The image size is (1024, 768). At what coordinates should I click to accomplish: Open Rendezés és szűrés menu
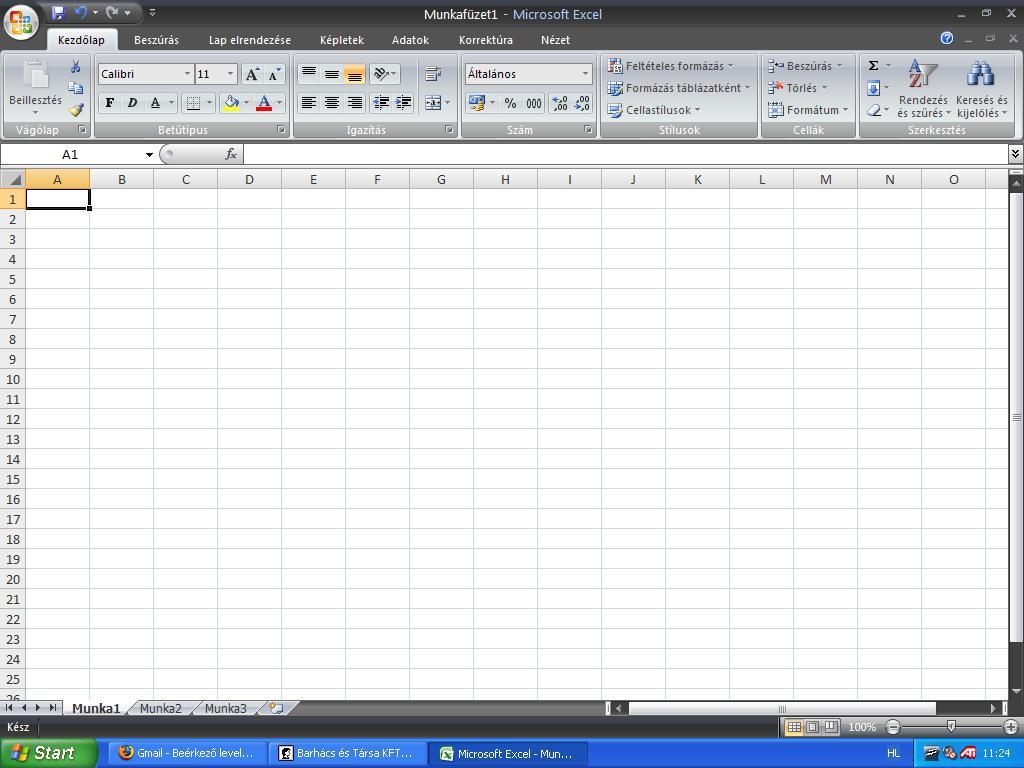pos(923,88)
